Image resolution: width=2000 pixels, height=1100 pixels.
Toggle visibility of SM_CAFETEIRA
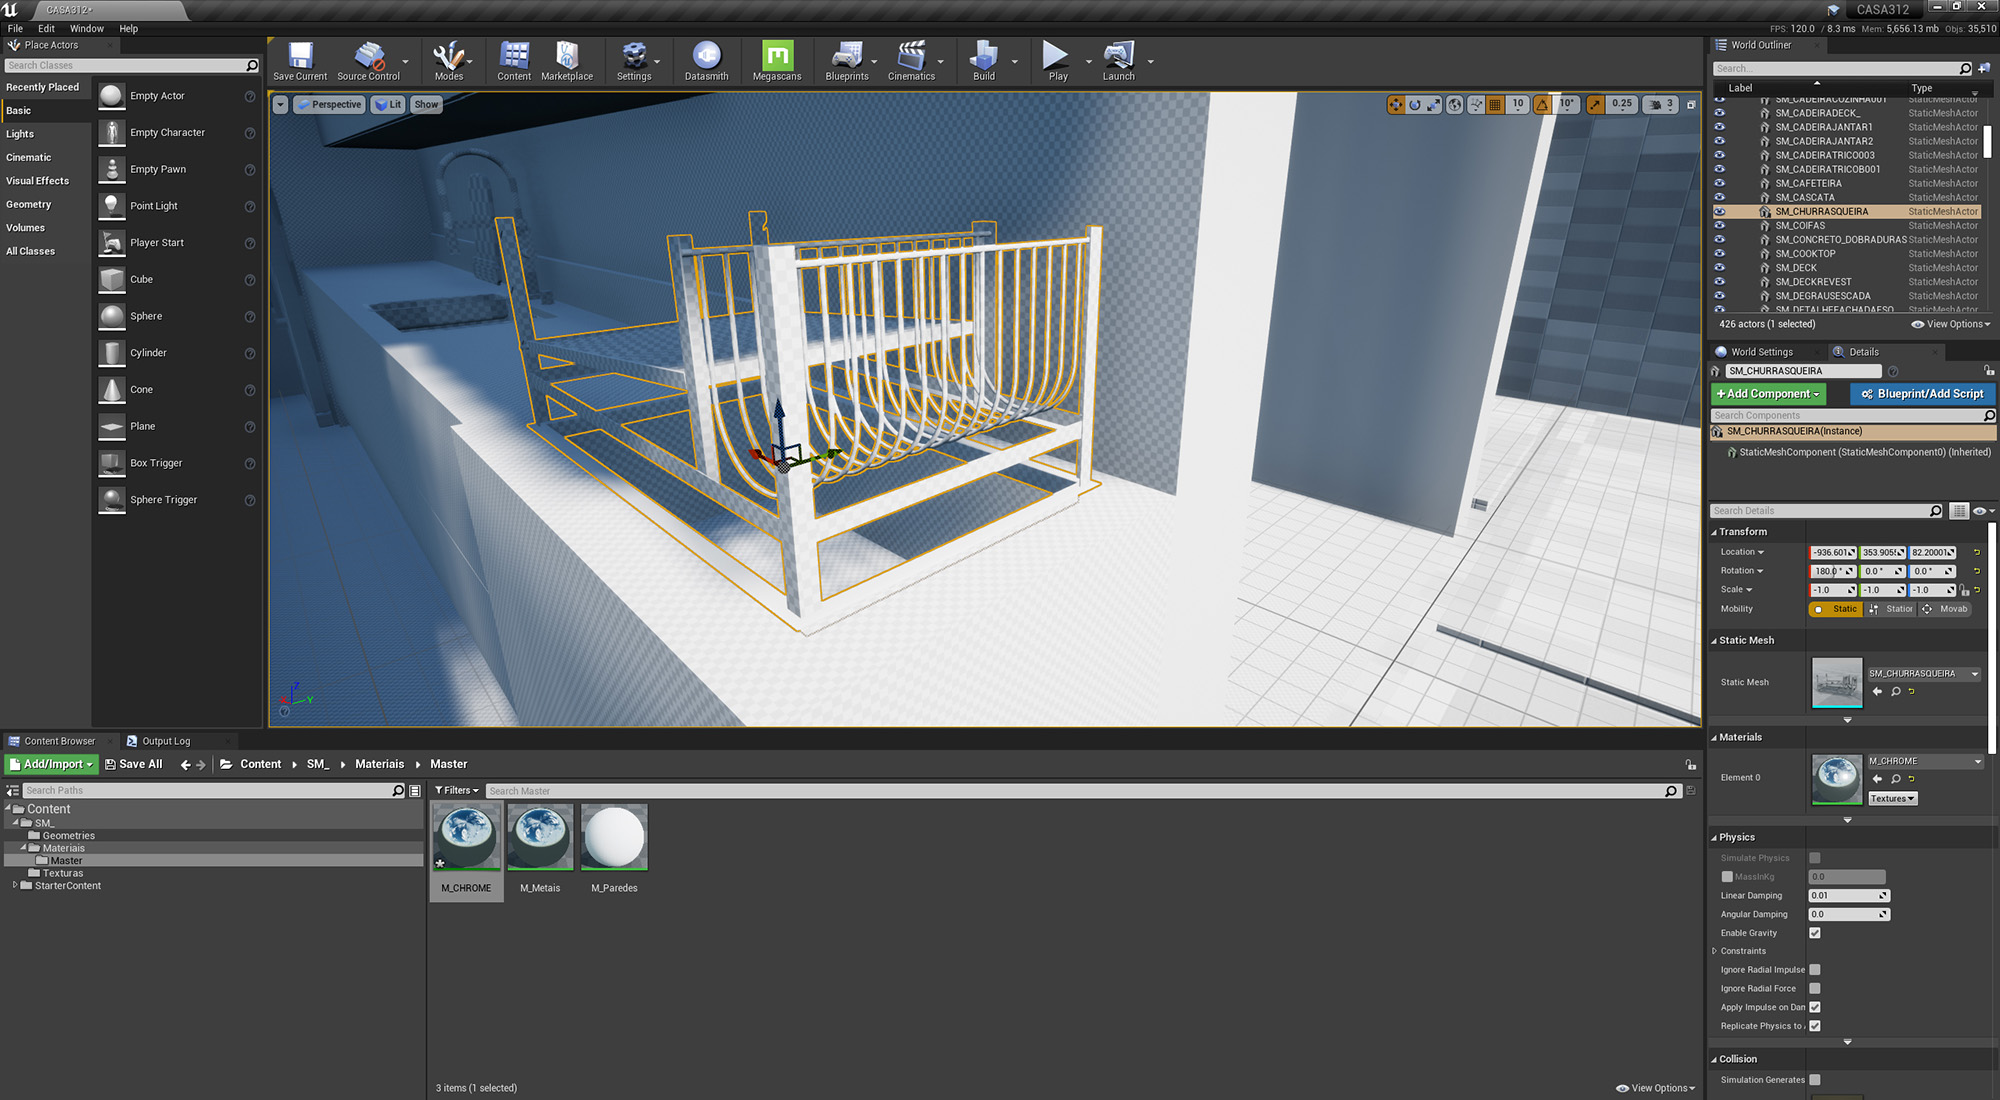[x=1719, y=183]
